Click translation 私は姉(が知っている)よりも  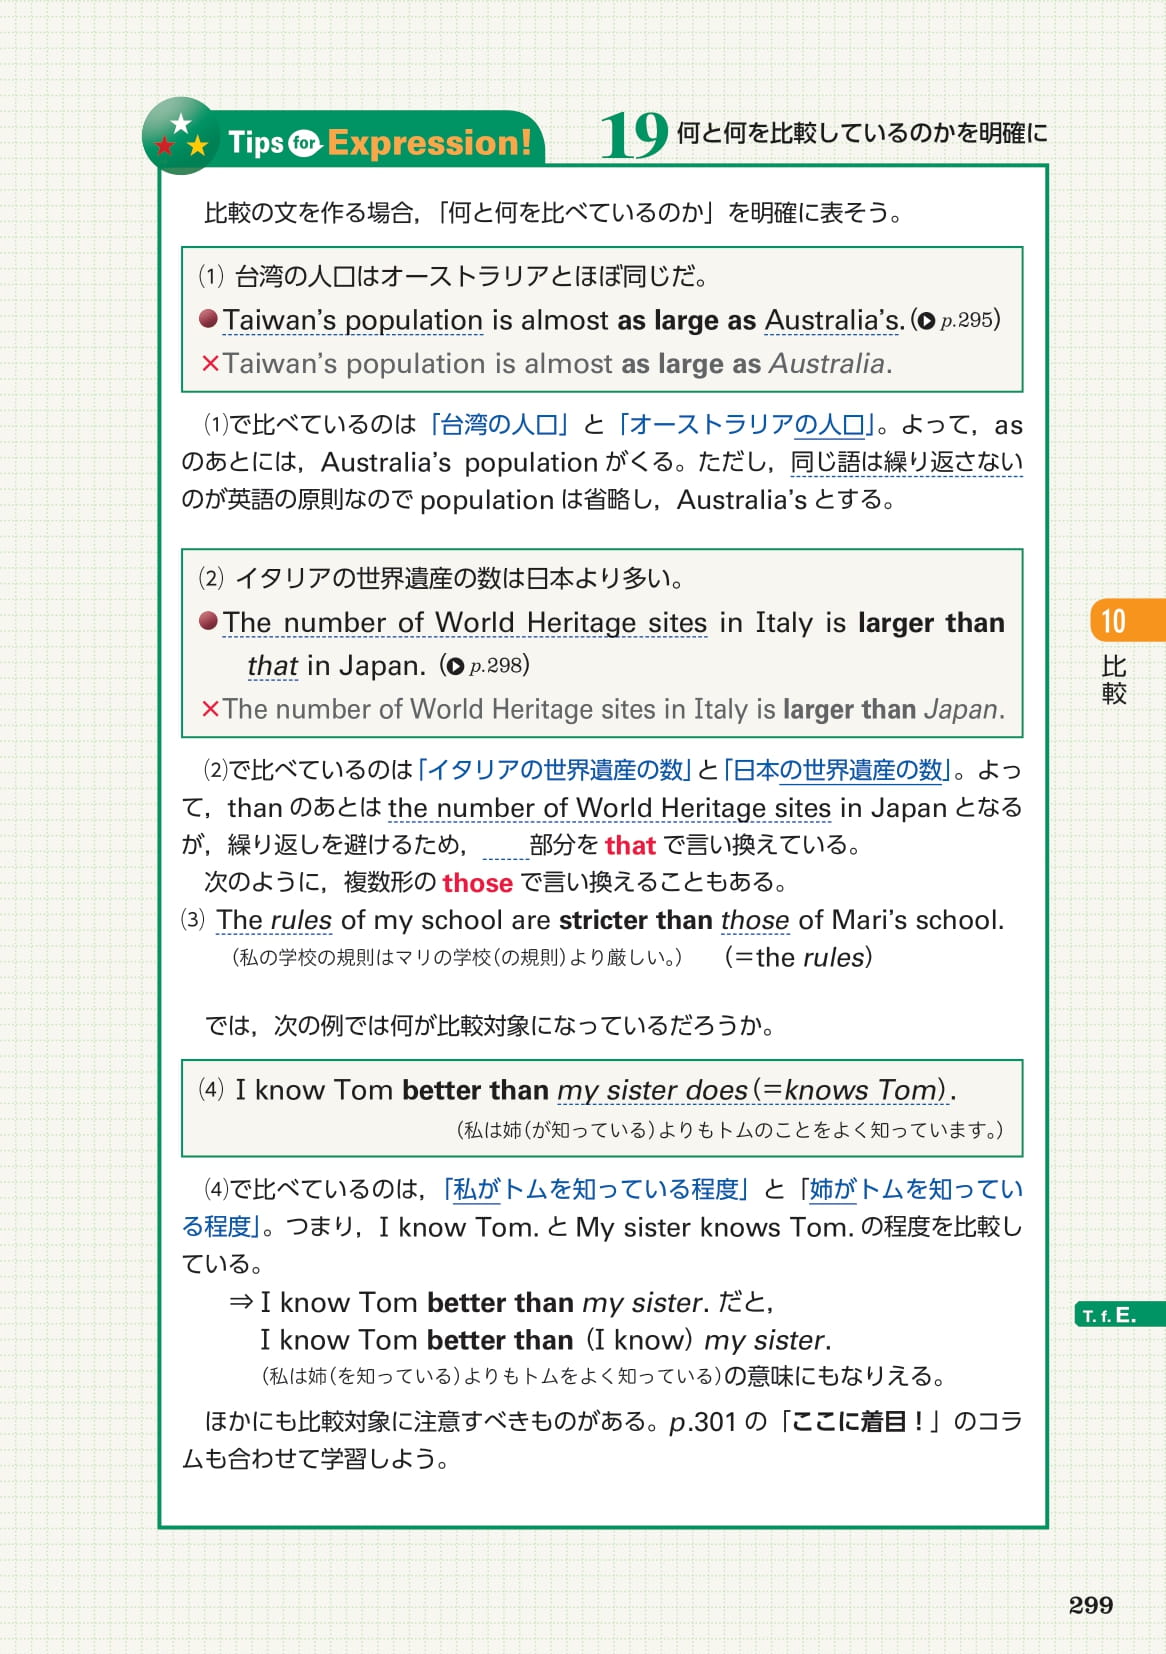tap(730, 1130)
